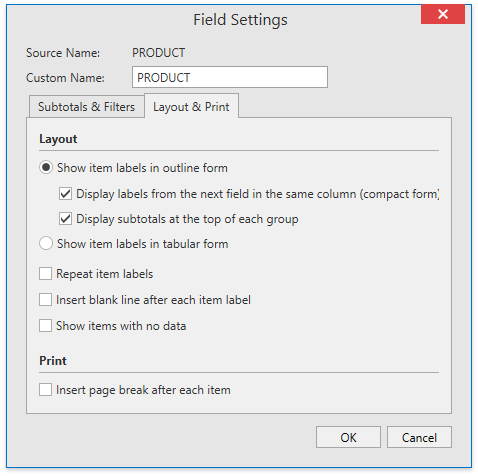The width and height of the screenshot is (478, 476).
Task: Select the Layout & Print tab
Action: pos(191,107)
